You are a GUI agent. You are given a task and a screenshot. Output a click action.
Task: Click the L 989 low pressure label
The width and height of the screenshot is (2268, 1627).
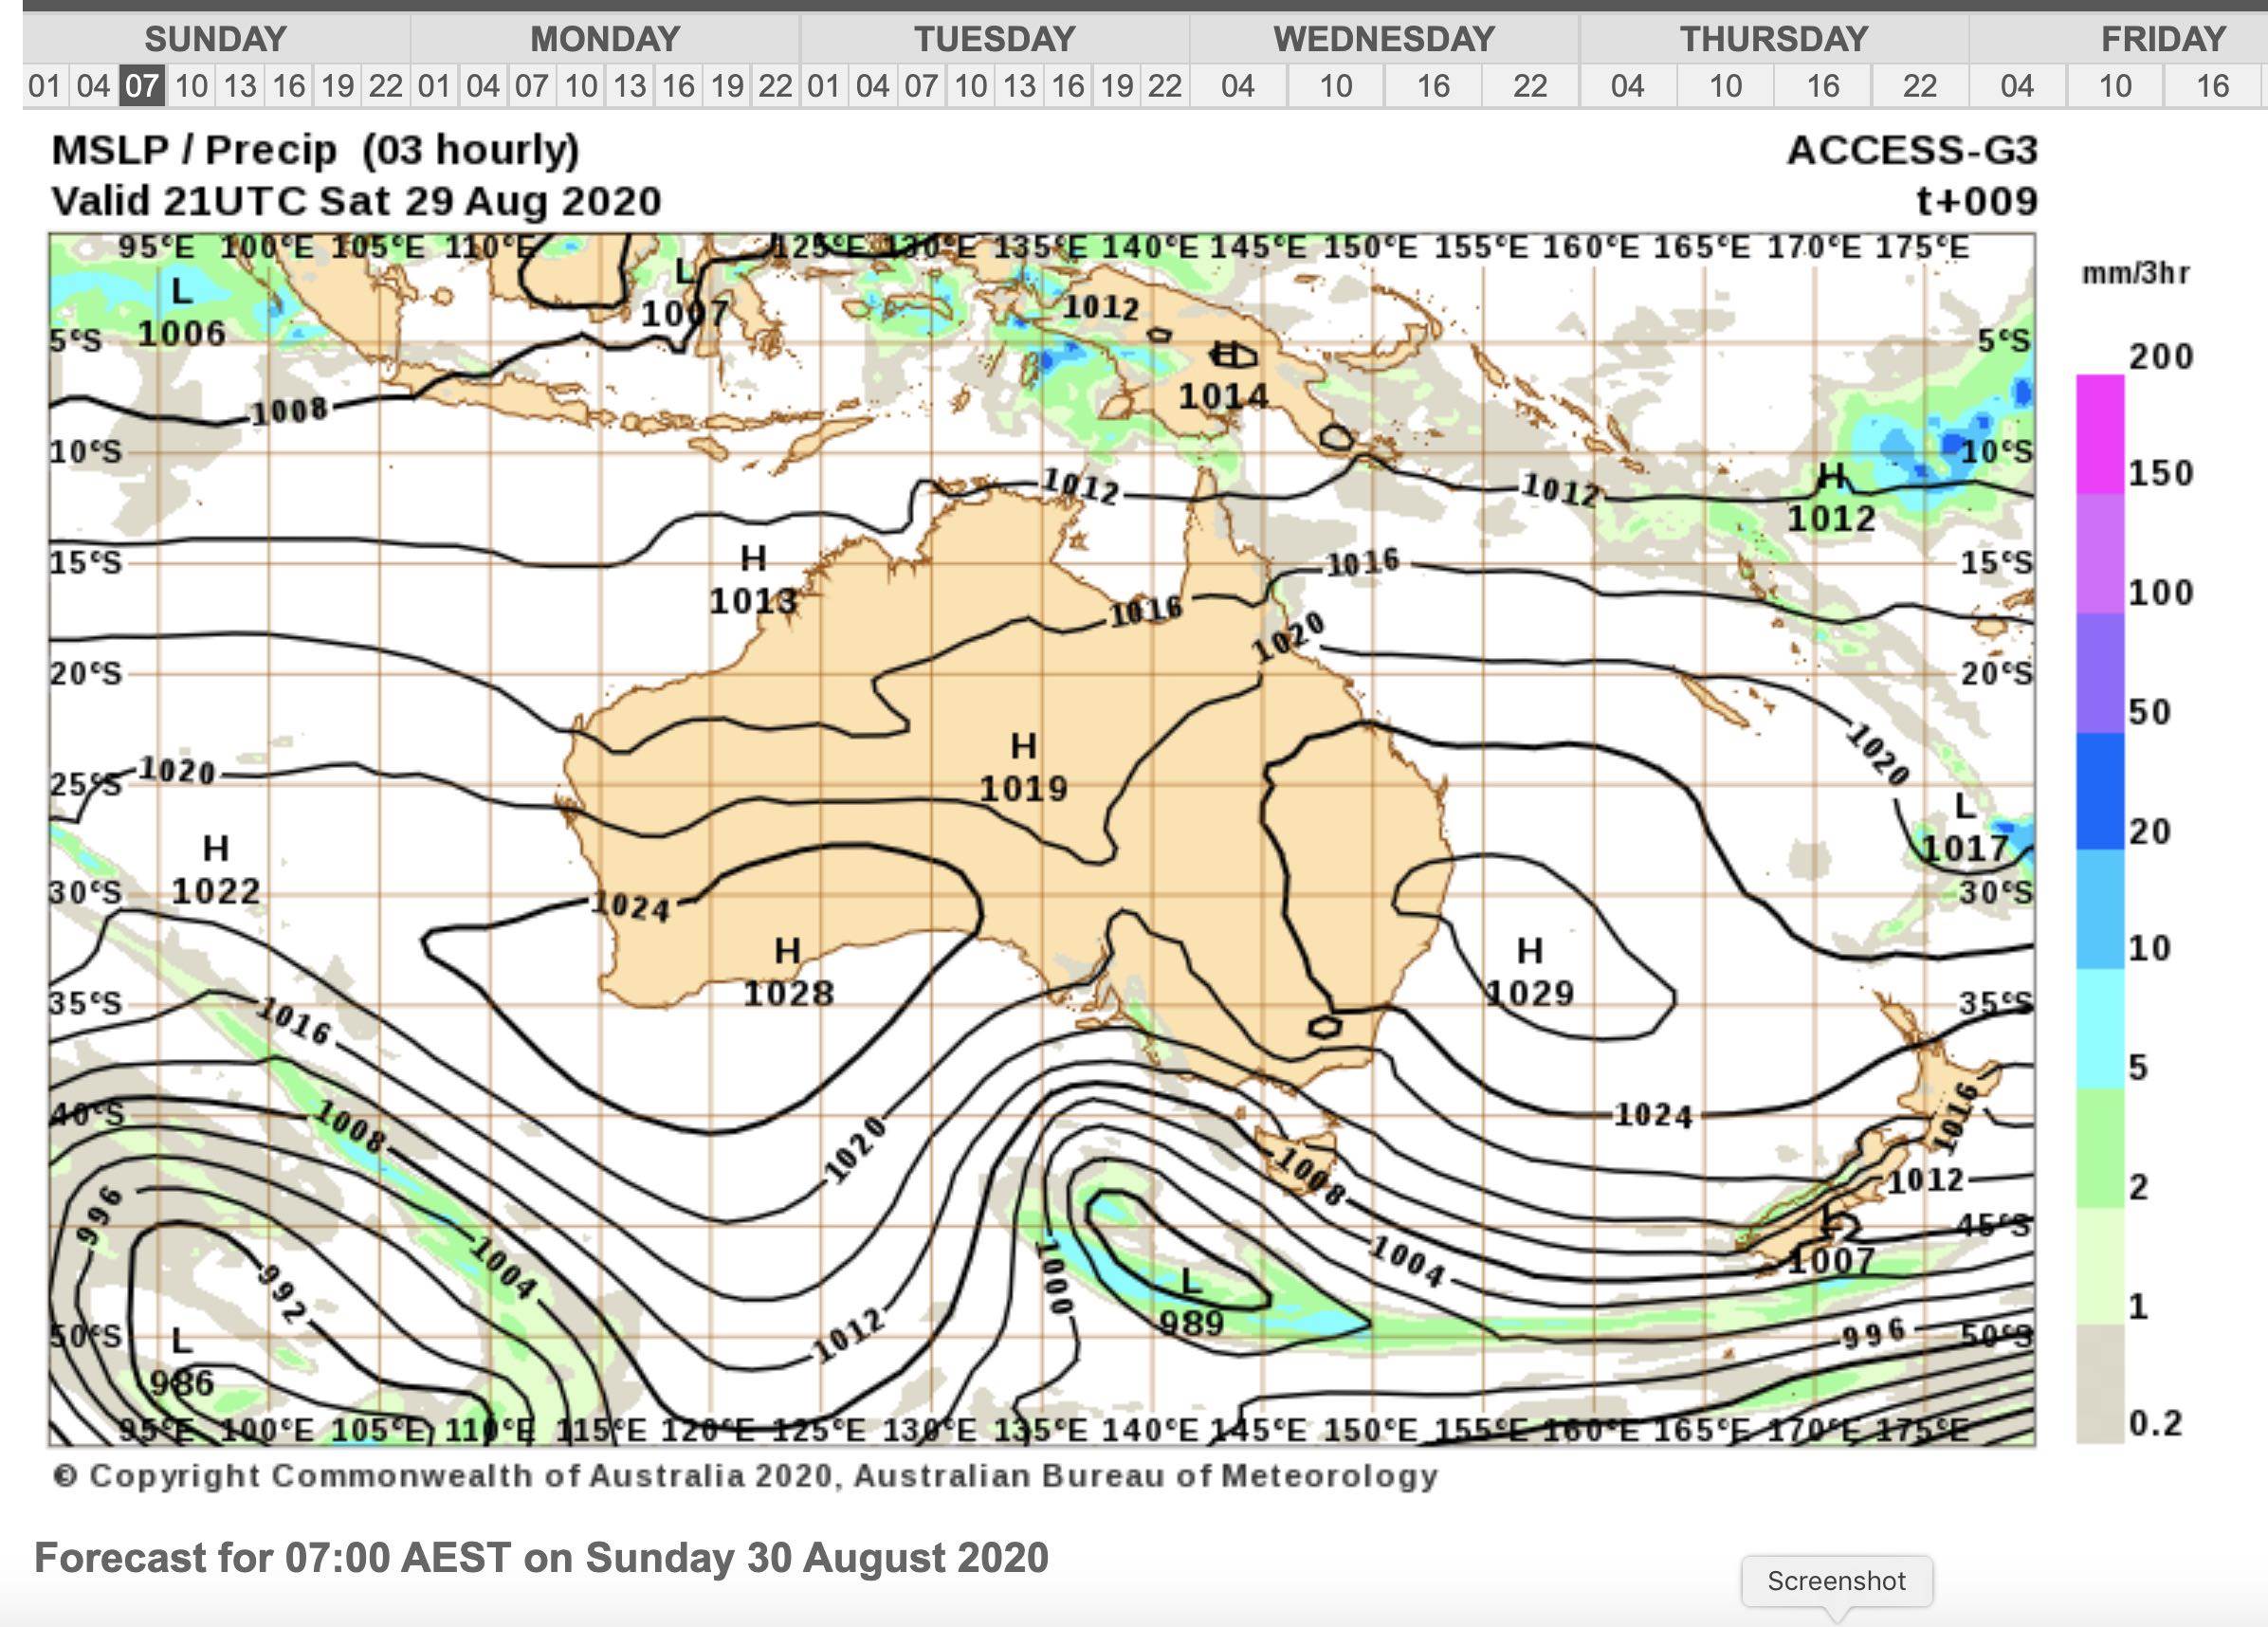tap(1191, 1303)
